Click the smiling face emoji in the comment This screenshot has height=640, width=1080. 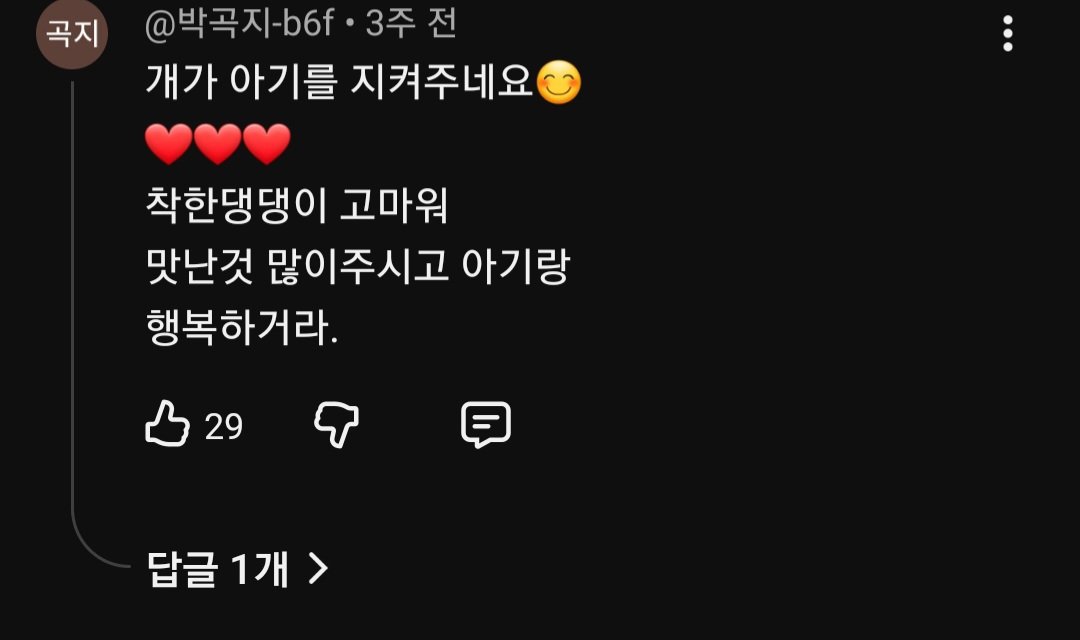pos(559,83)
